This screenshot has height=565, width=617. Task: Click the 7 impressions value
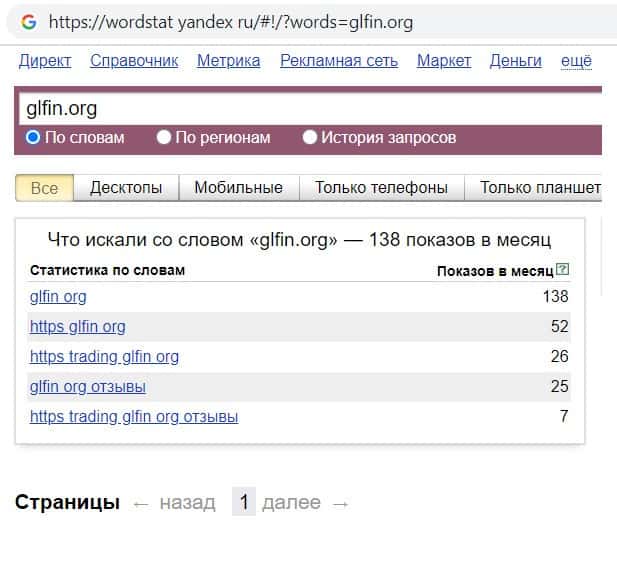[564, 416]
